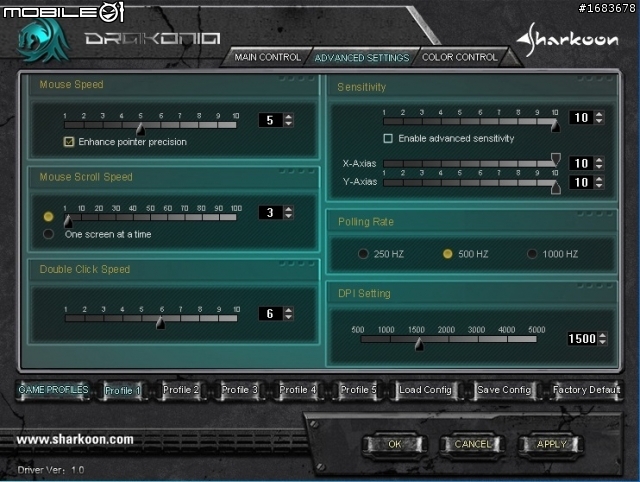
Task: Decrease Mouse Speed with down arrow
Action: point(289,123)
